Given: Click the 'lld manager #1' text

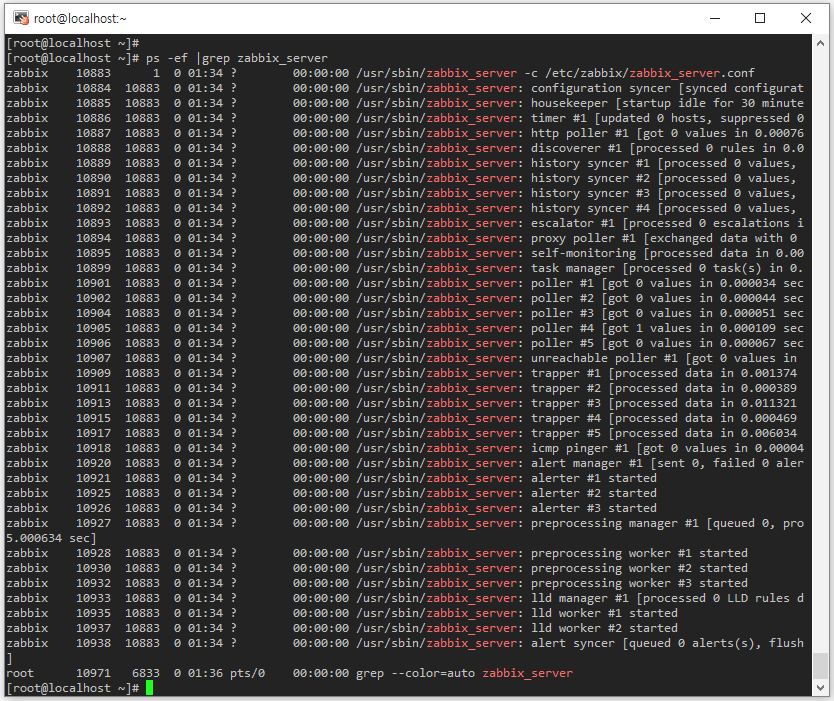Looking at the screenshot, I should [x=580, y=598].
